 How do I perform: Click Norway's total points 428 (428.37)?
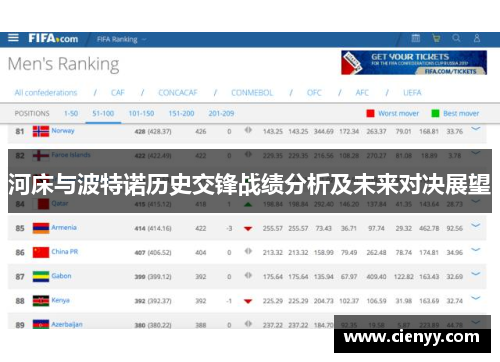[153, 132]
